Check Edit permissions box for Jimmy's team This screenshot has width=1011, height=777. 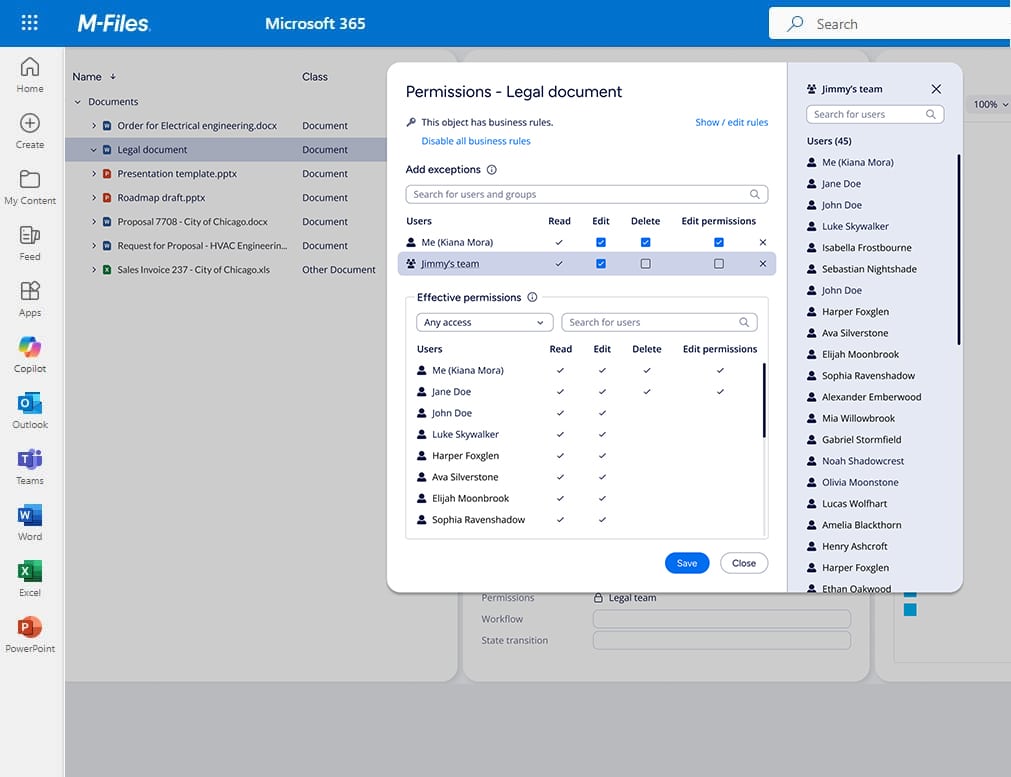click(x=719, y=264)
